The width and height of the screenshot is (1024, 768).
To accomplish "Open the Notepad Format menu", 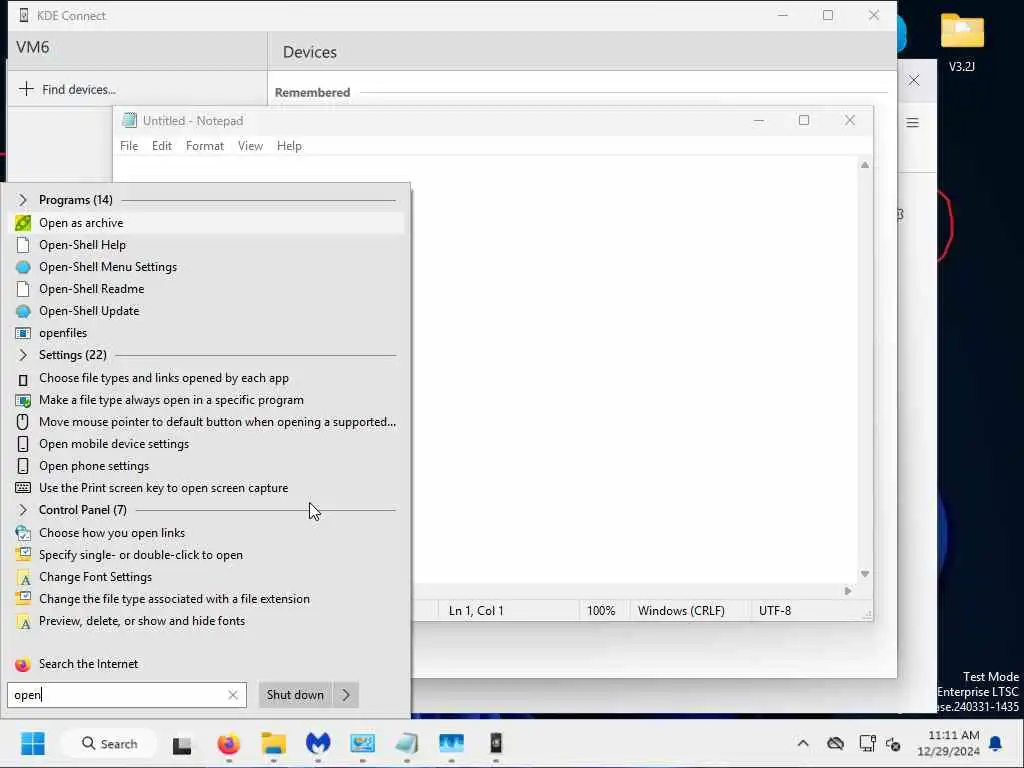I will (x=204, y=146).
